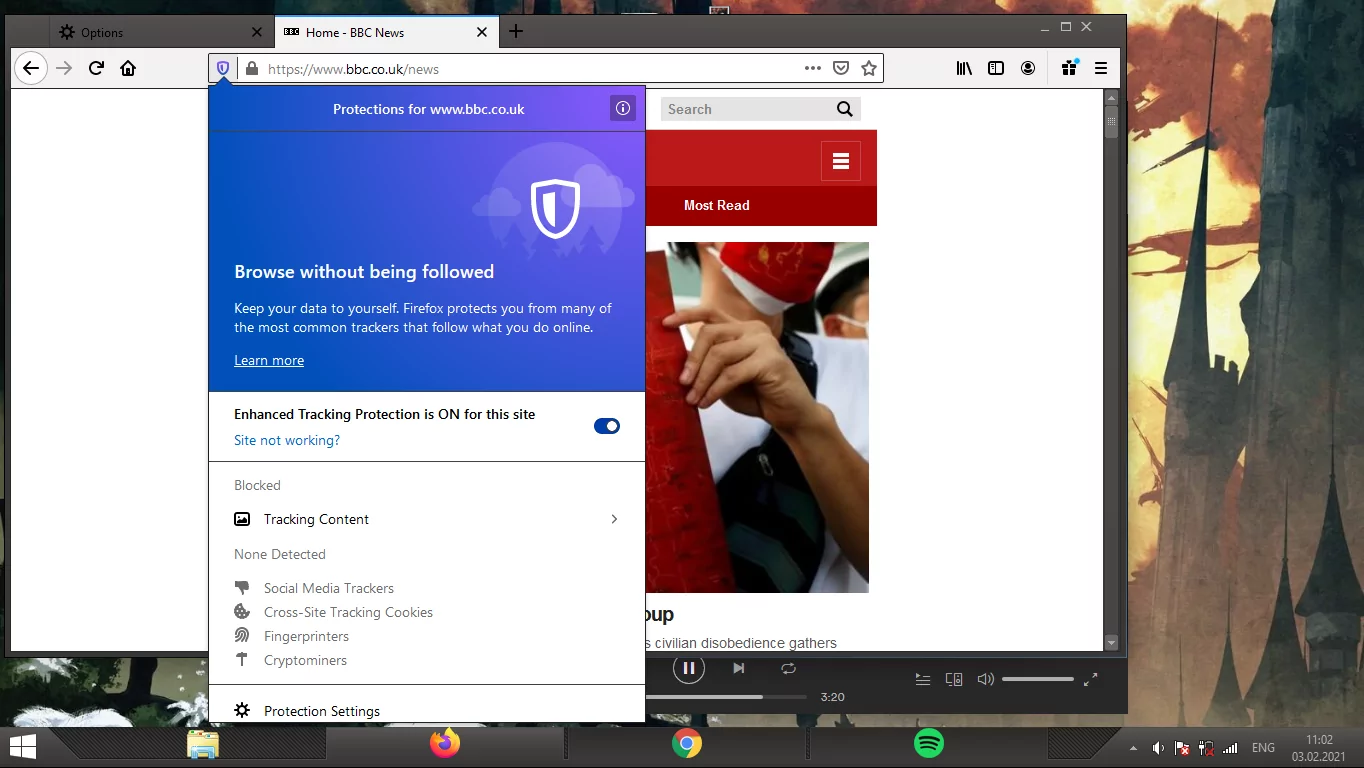Click in the BBC Search input field
The image size is (1364, 768).
pos(746,109)
